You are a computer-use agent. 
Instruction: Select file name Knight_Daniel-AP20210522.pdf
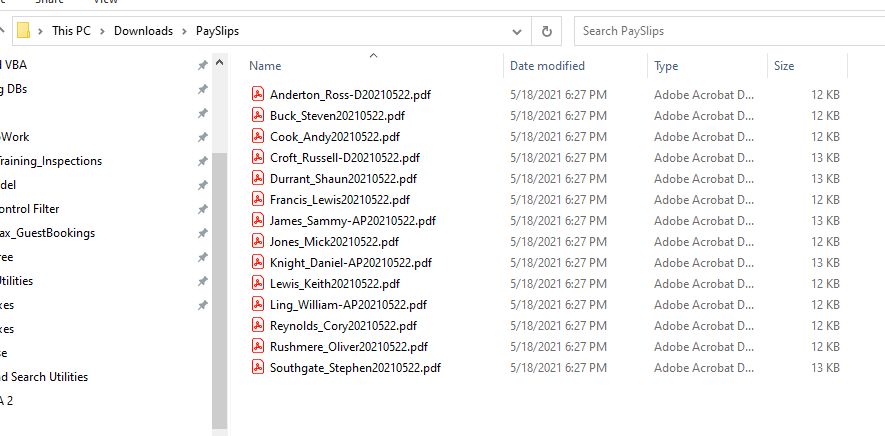pyautogui.click(x=351, y=263)
